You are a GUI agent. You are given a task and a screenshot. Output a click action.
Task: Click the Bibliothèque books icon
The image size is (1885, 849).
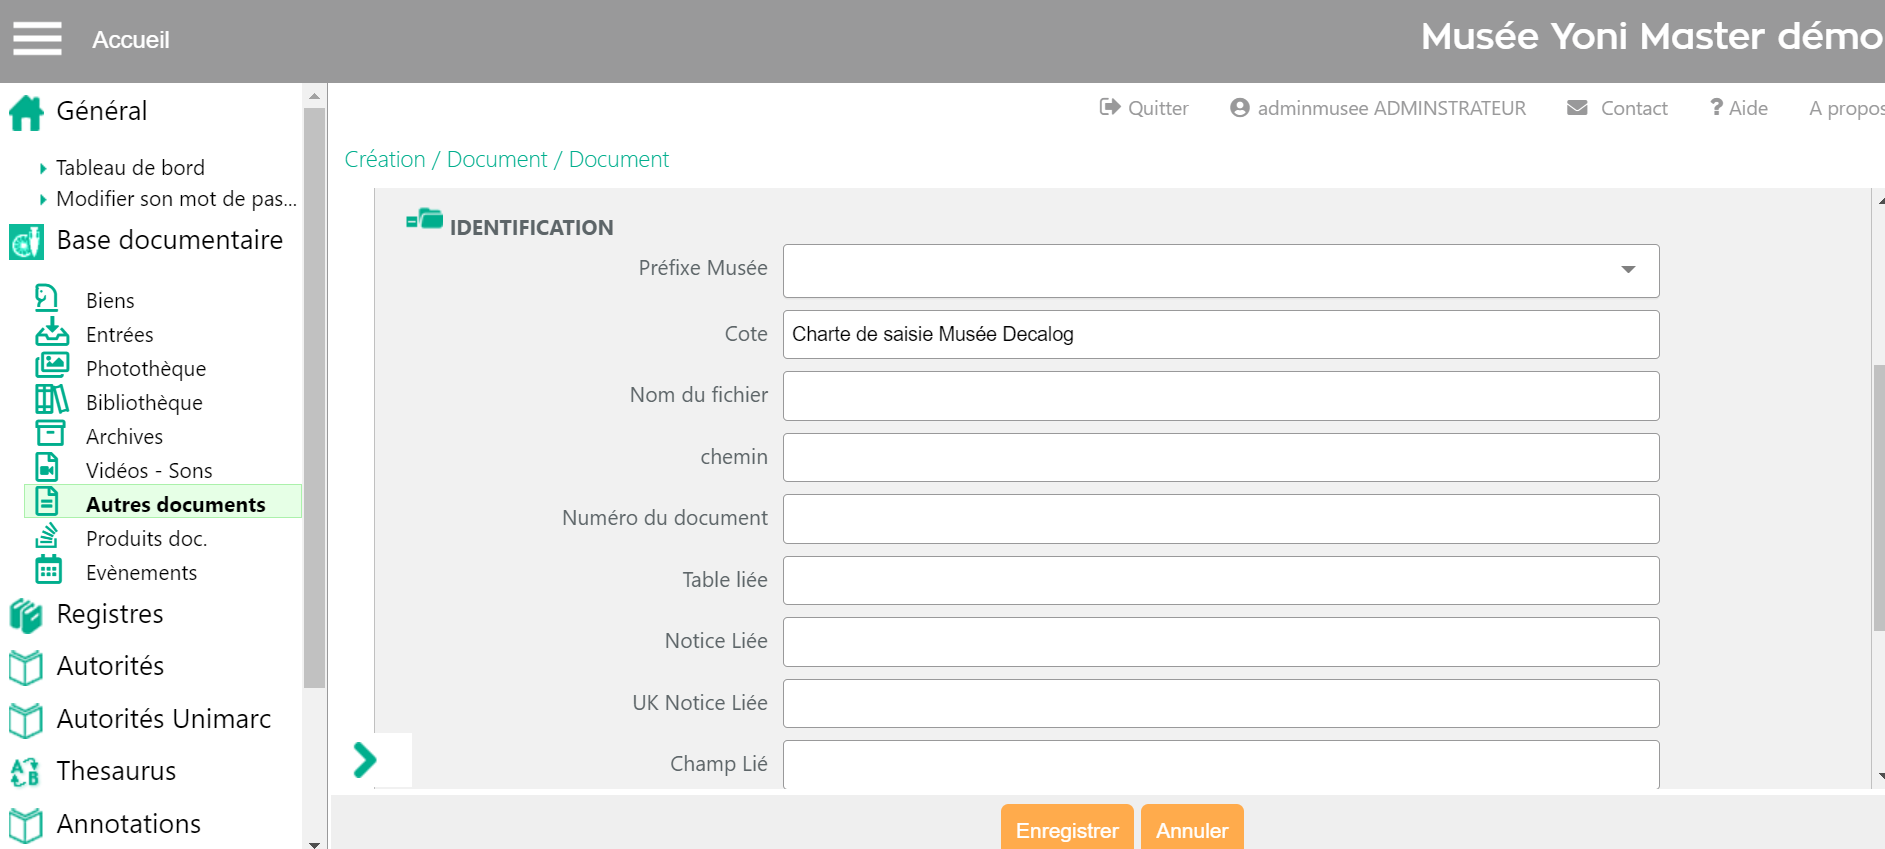pyautogui.click(x=52, y=400)
